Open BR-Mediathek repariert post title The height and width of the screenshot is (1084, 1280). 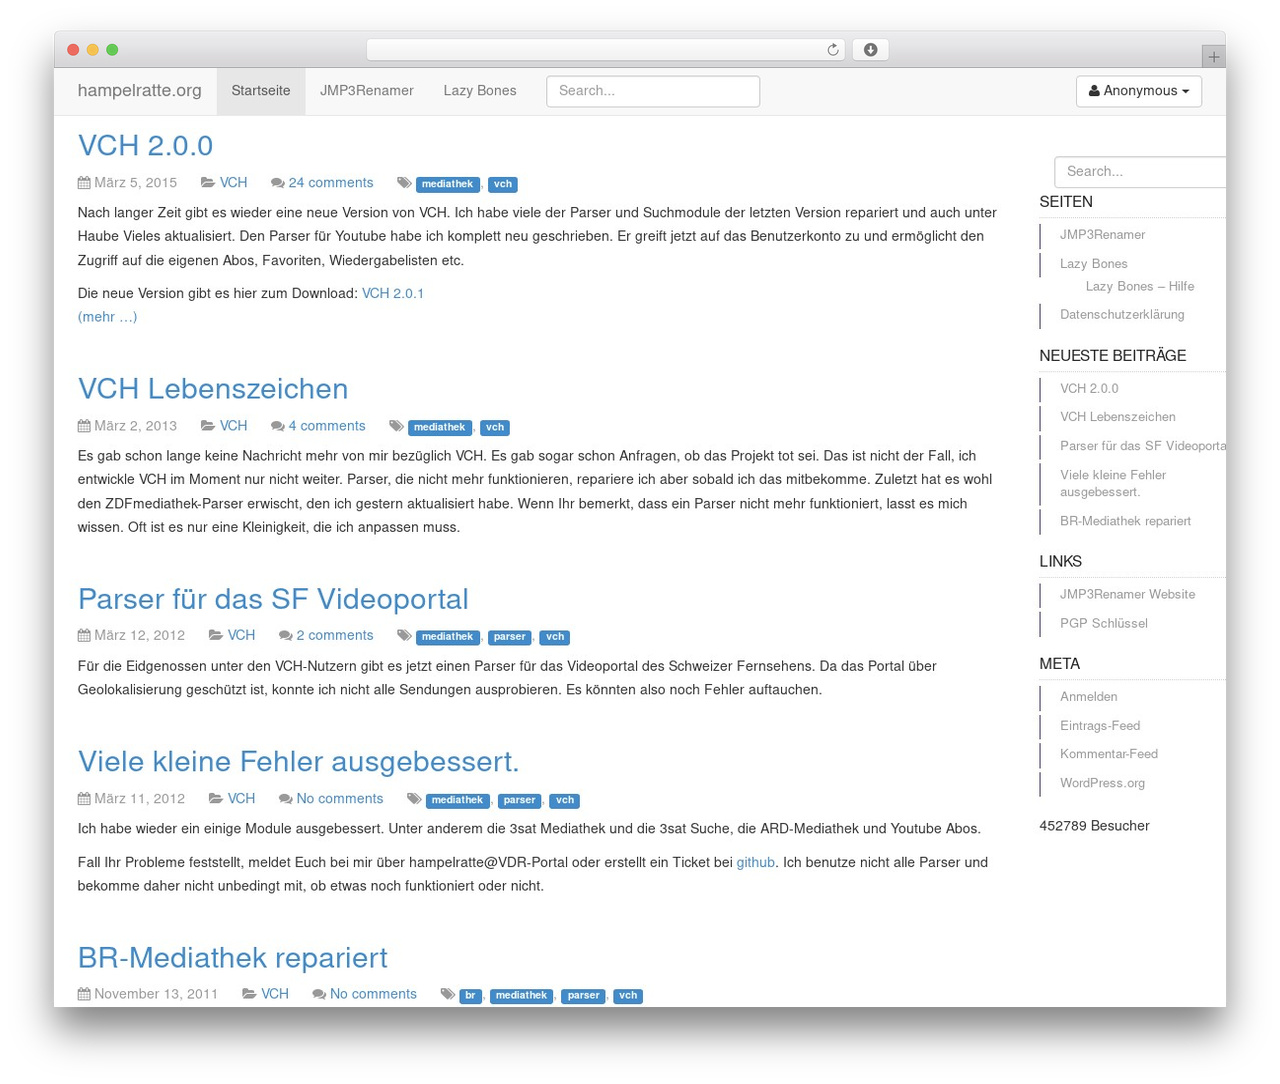pyautogui.click(x=233, y=957)
